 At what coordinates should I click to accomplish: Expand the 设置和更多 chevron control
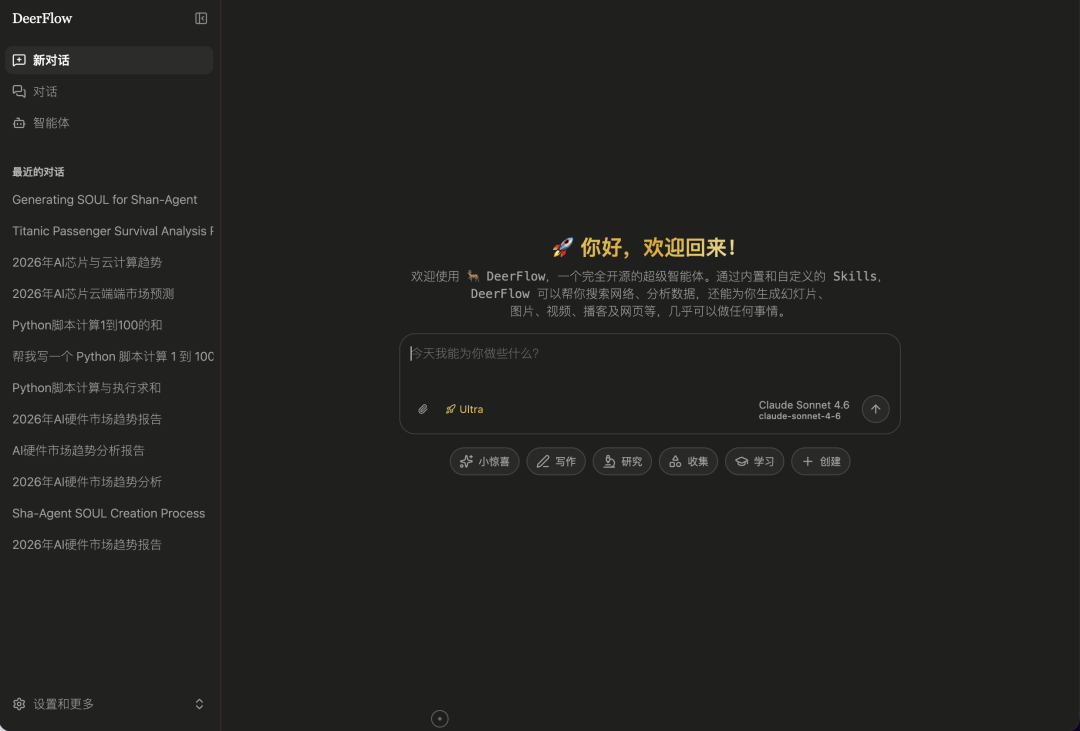point(198,704)
